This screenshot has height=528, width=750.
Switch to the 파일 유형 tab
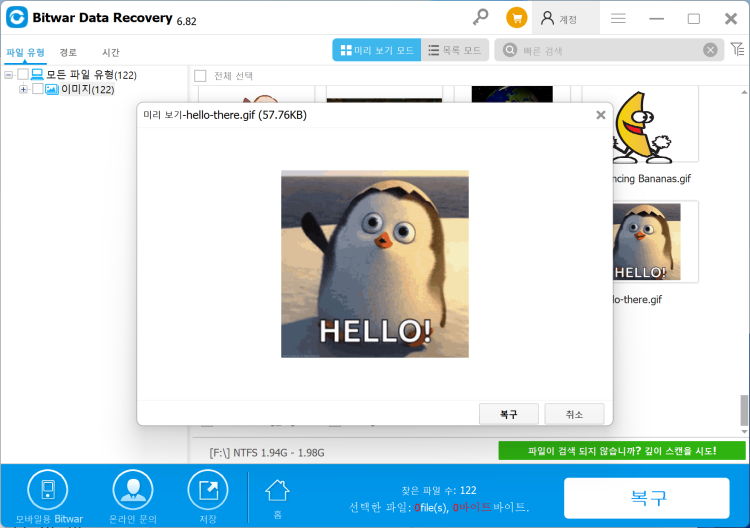pos(25,52)
